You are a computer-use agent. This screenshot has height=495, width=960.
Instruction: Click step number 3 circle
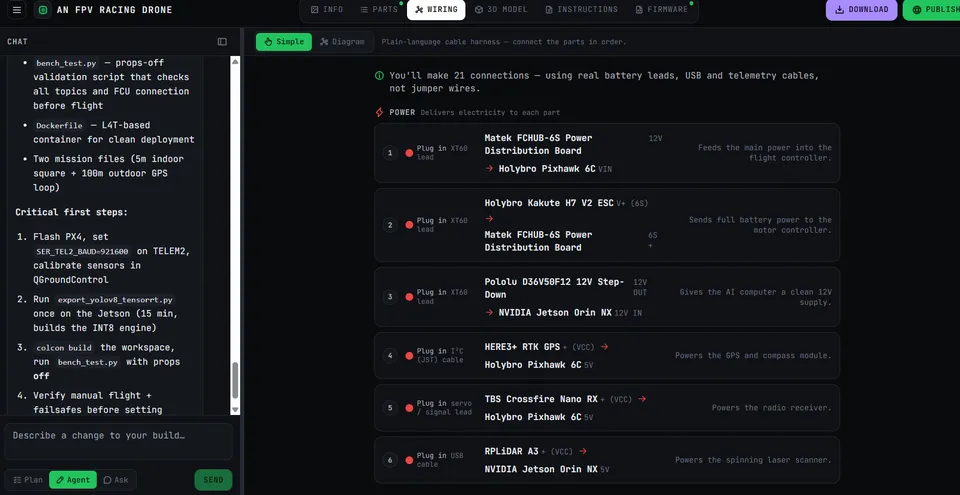(390, 297)
